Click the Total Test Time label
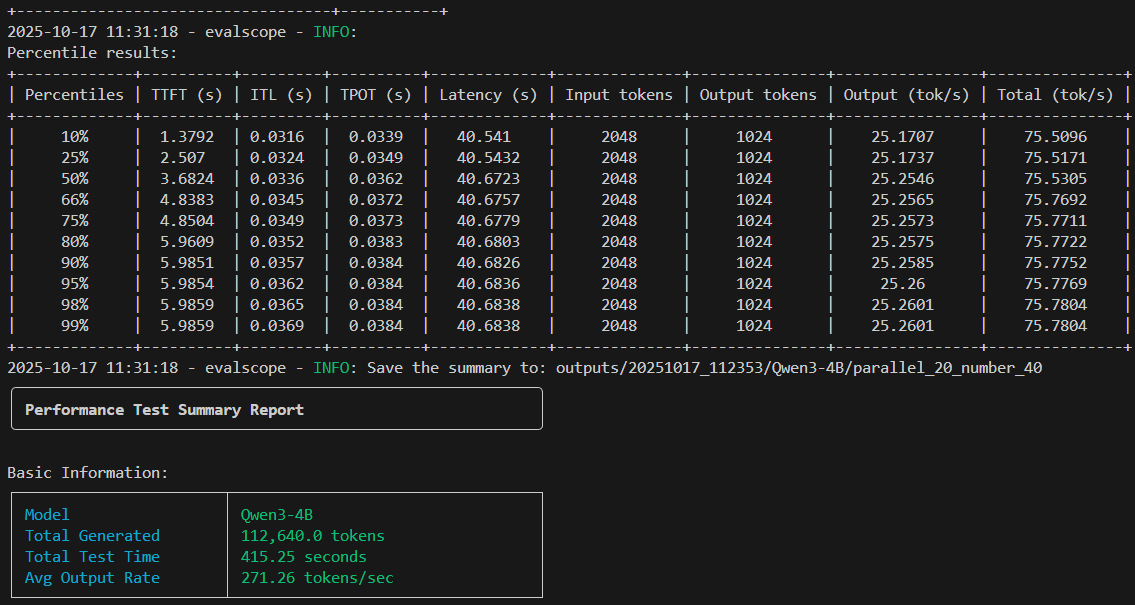Image resolution: width=1135 pixels, height=605 pixels. (x=93, y=557)
